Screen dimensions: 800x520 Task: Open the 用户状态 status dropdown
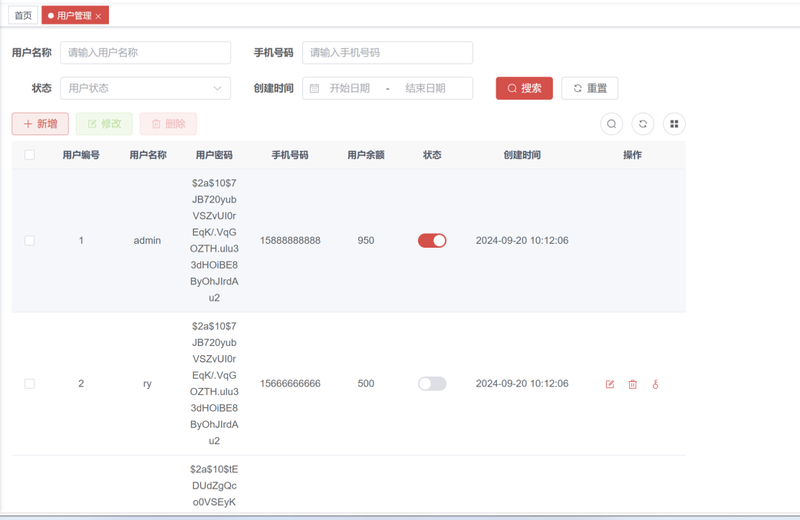(x=145, y=88)
